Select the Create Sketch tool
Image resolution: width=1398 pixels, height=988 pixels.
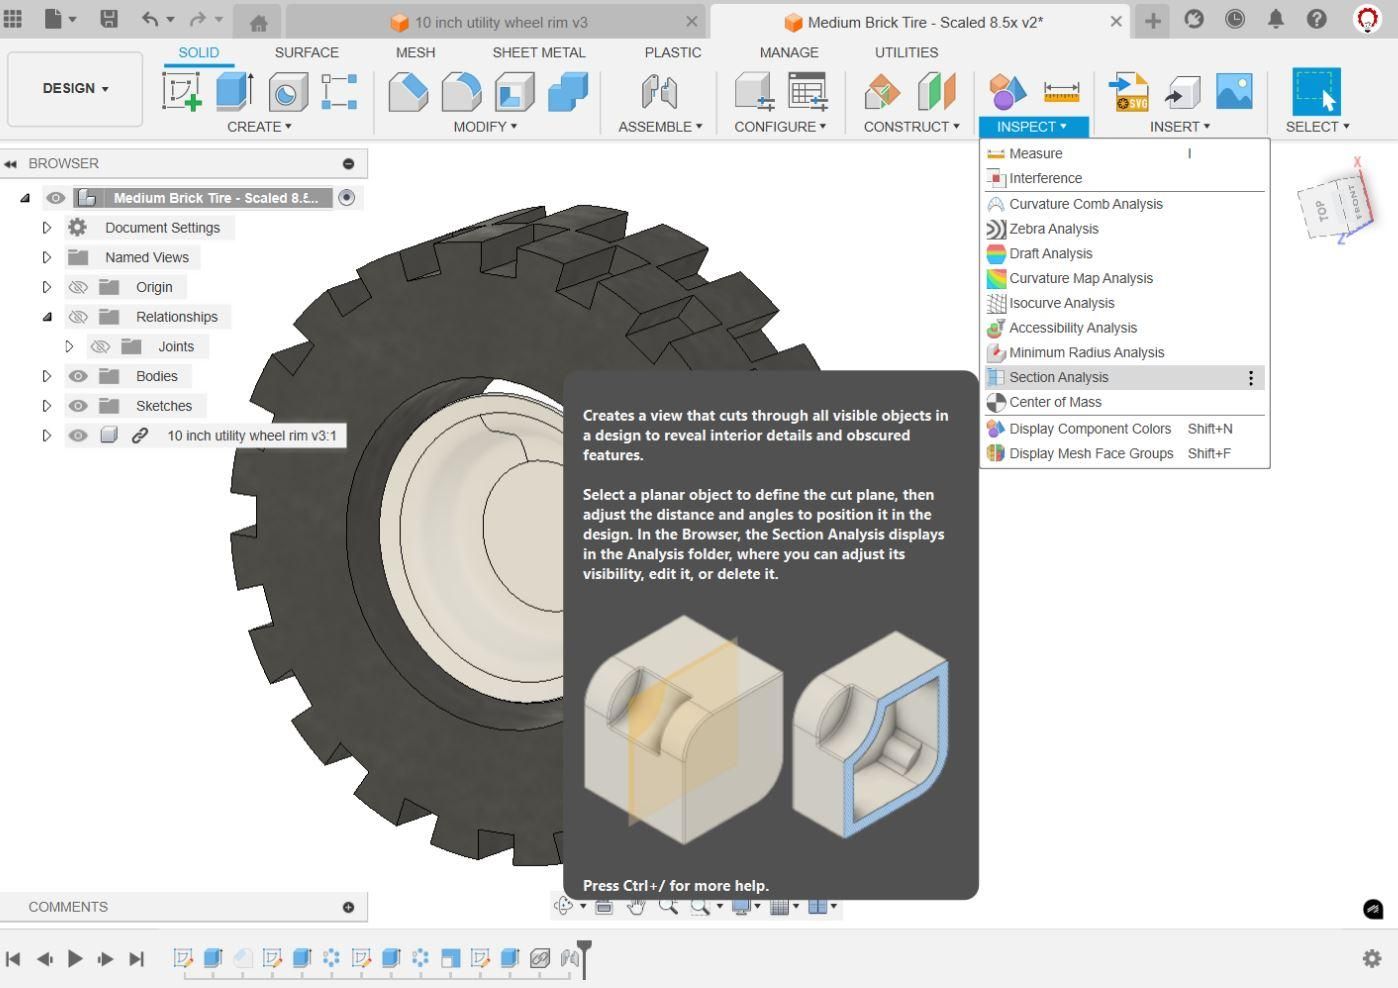pos(182,92)
